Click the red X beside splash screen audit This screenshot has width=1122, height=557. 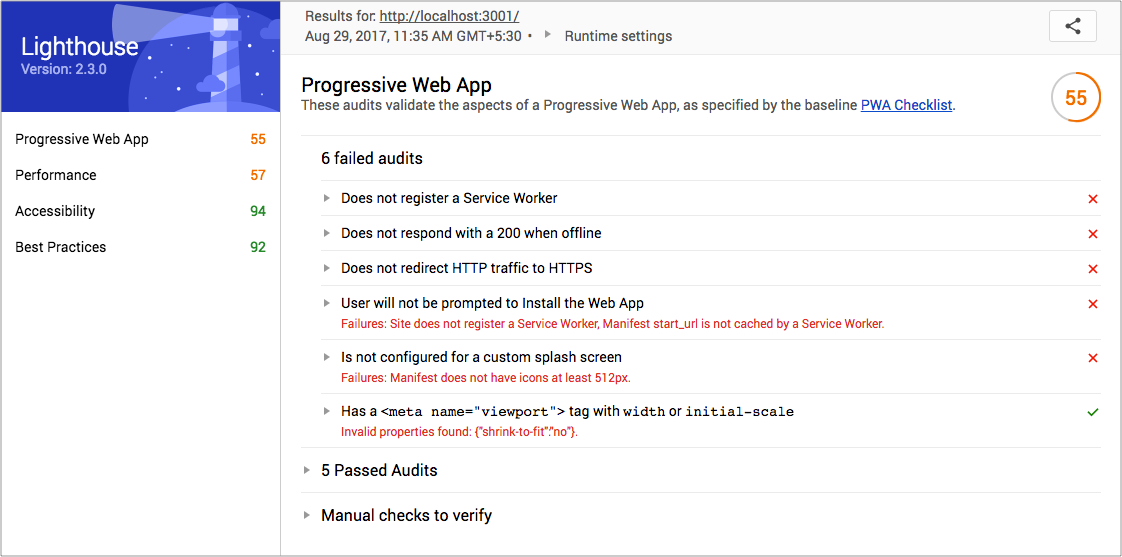pos(1093,358)
